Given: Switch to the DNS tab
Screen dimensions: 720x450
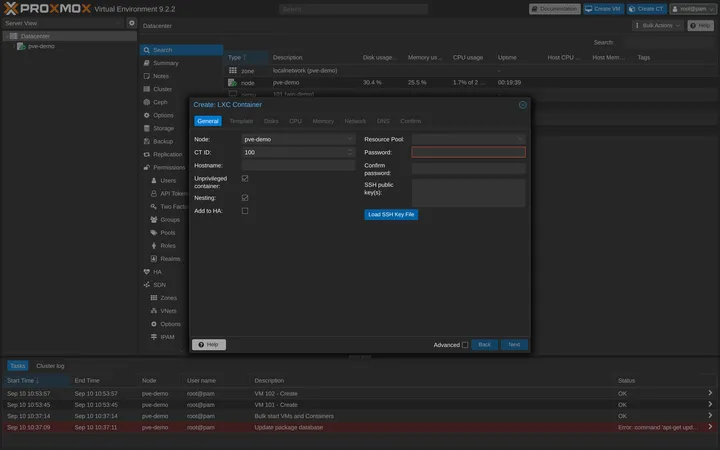Looking at the screenshot, I should [x=383, y=121].
